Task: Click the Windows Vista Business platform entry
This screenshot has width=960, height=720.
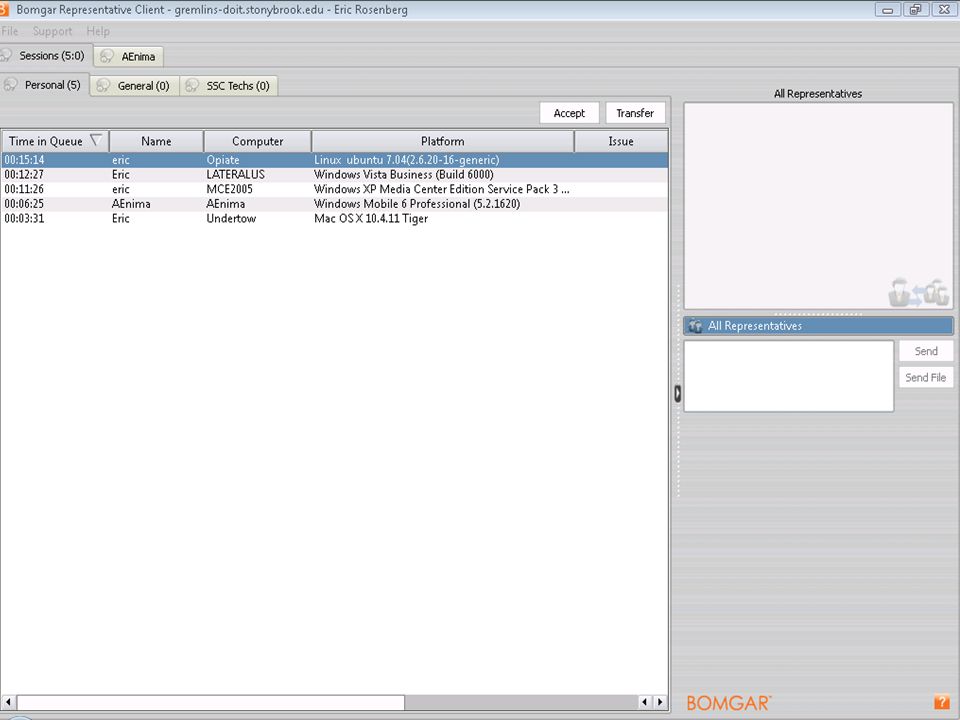Action: [x=403, y=174]
